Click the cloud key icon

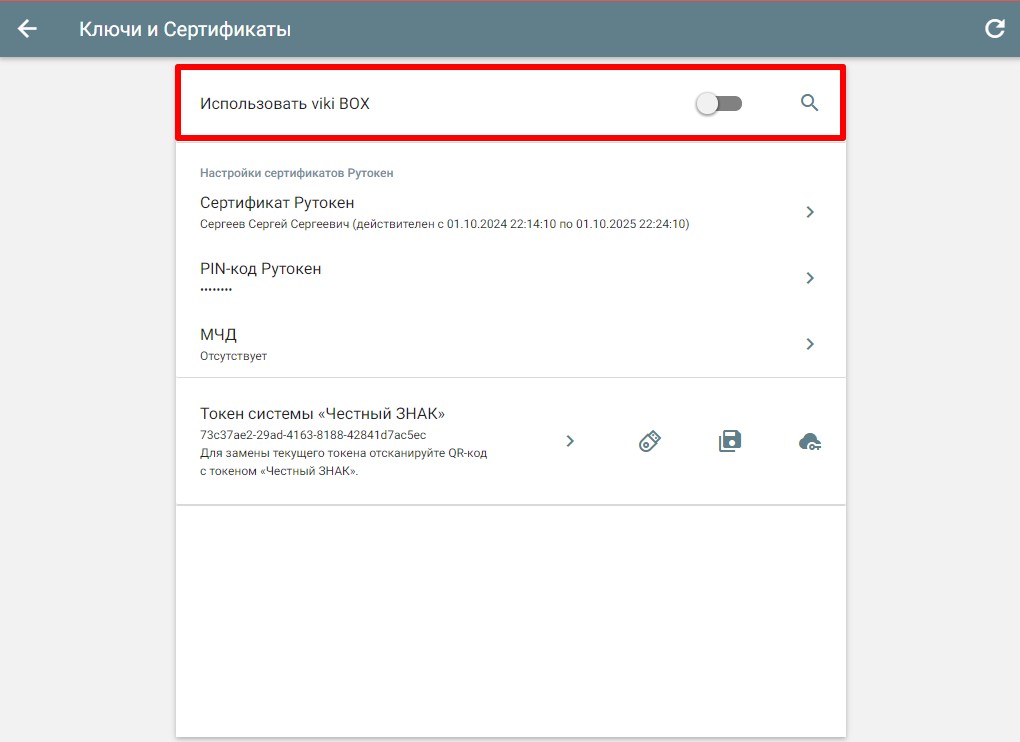coord(810,441)
